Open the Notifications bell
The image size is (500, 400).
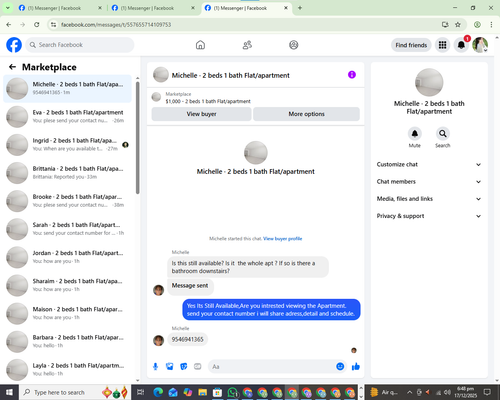(x=461, y=45)
